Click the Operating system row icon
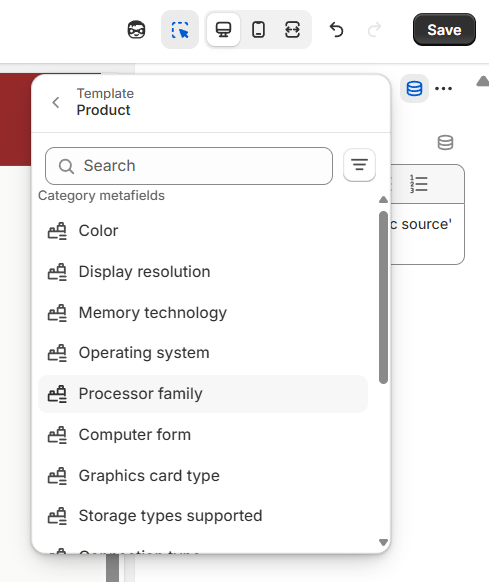The width and height of the screenshot is (489, 582). click(57, 353)
